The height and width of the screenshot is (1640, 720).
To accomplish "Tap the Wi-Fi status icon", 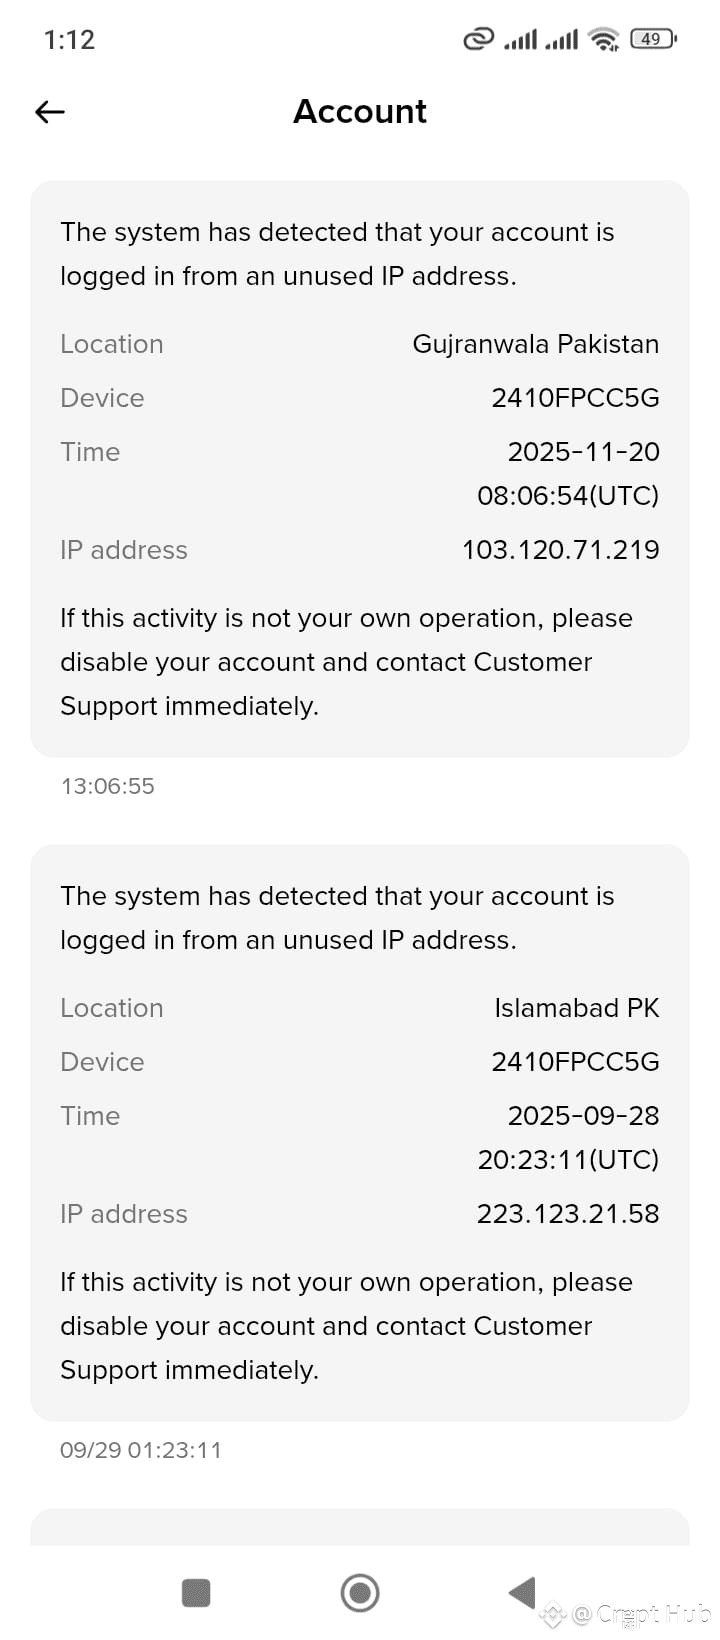I will tap(604, 39).
